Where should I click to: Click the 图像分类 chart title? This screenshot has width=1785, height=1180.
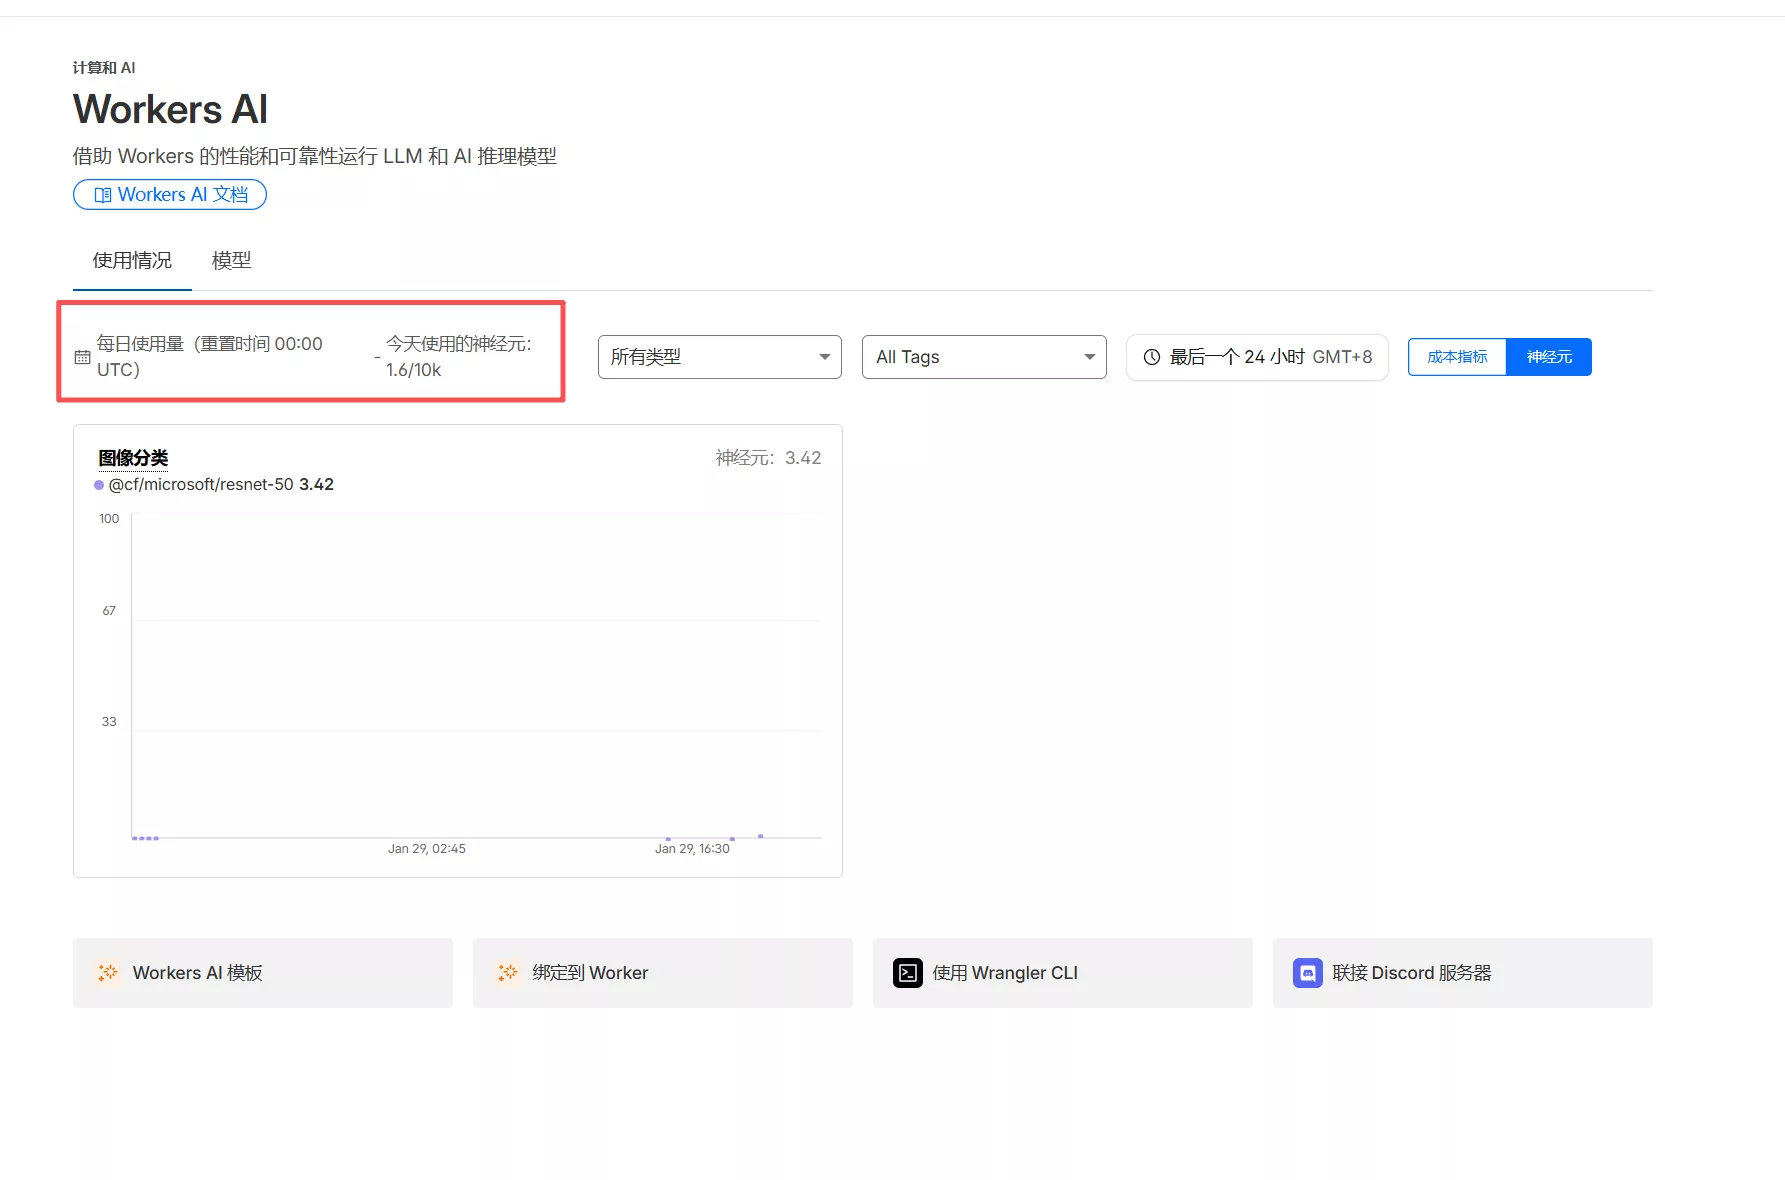[131, 457]
